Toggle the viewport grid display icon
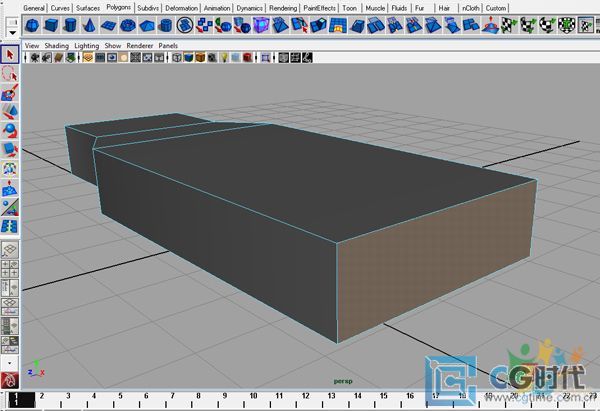Viewport: 600px width, 411px height. 88,58
